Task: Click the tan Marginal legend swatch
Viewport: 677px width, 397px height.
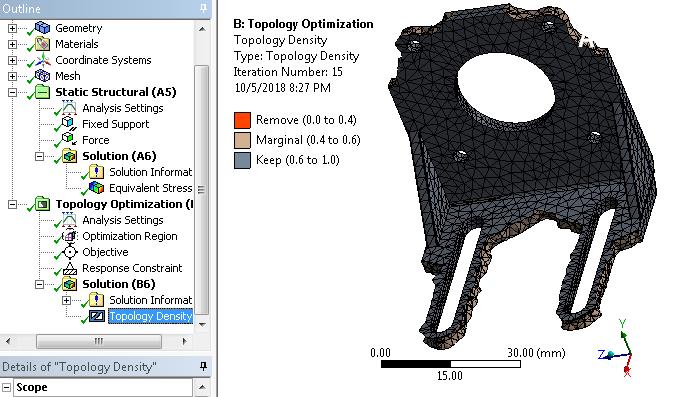Action: click(242, 140)
